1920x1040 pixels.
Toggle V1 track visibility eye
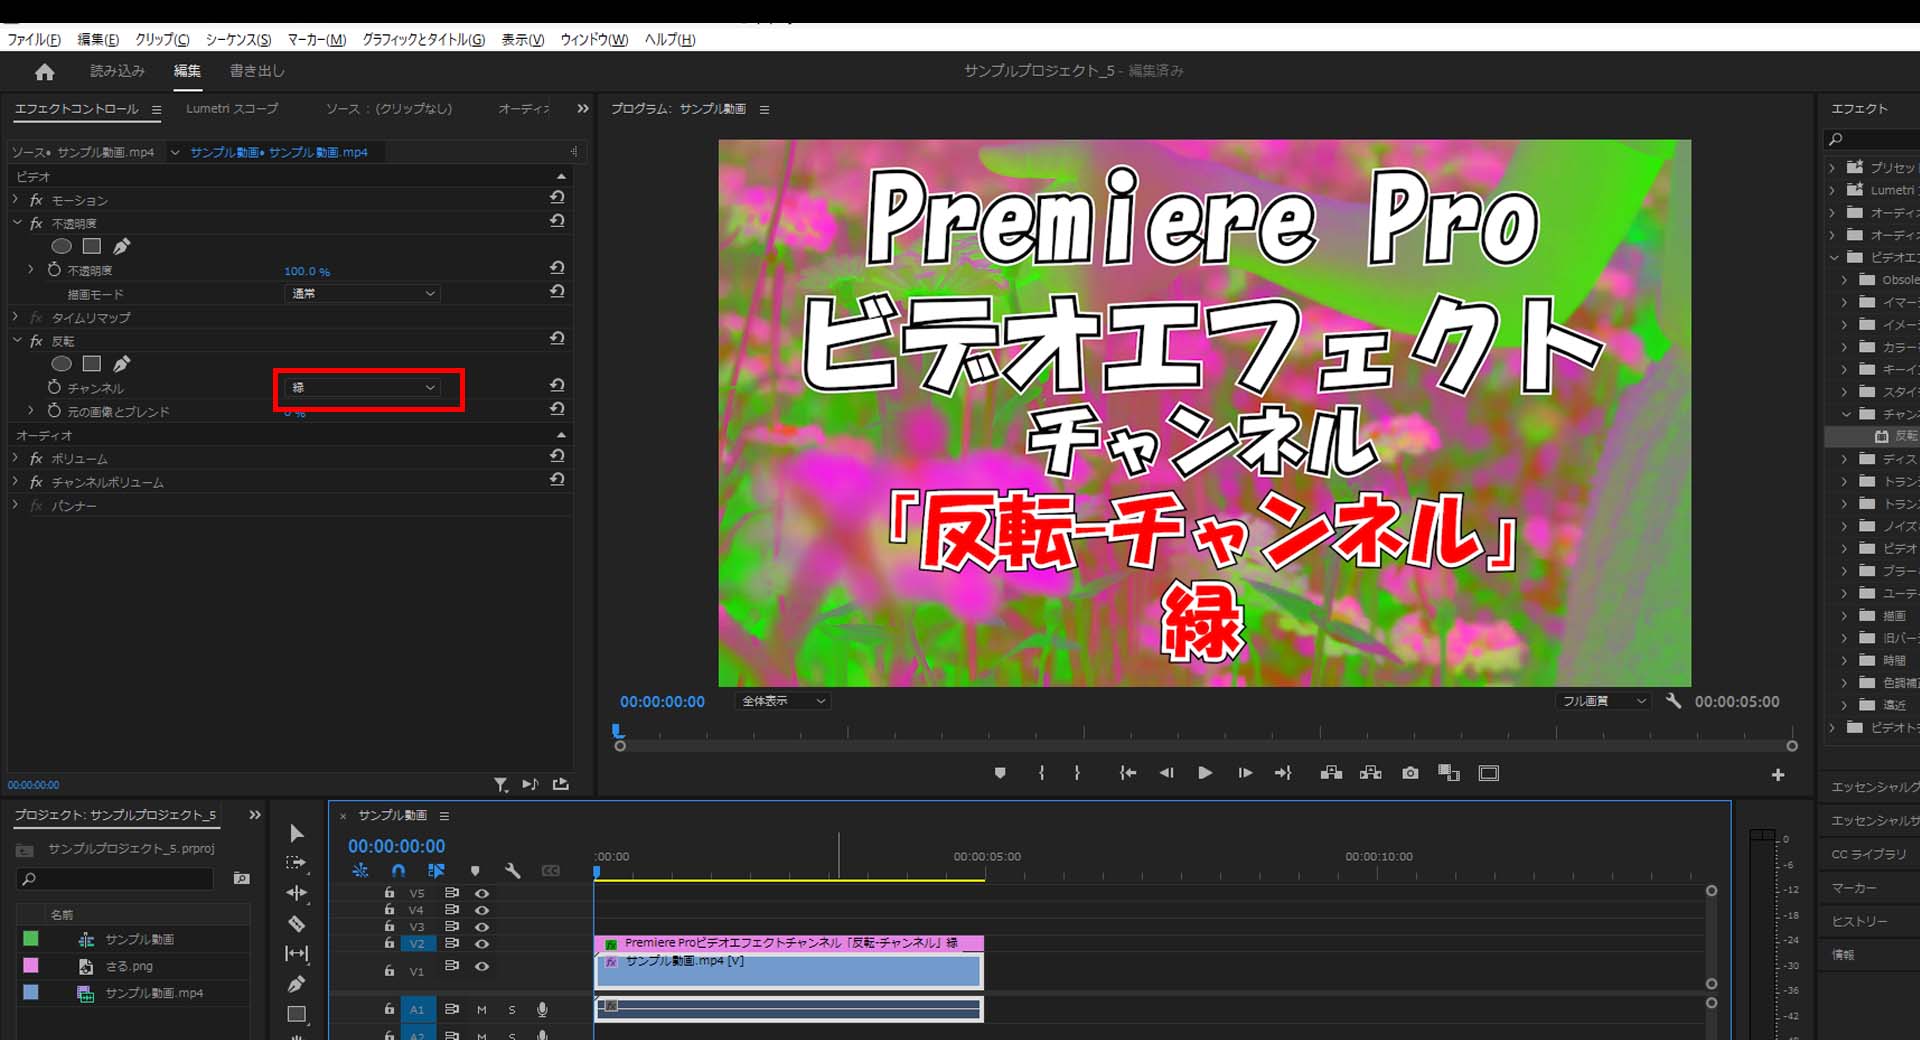coord(482,966)
